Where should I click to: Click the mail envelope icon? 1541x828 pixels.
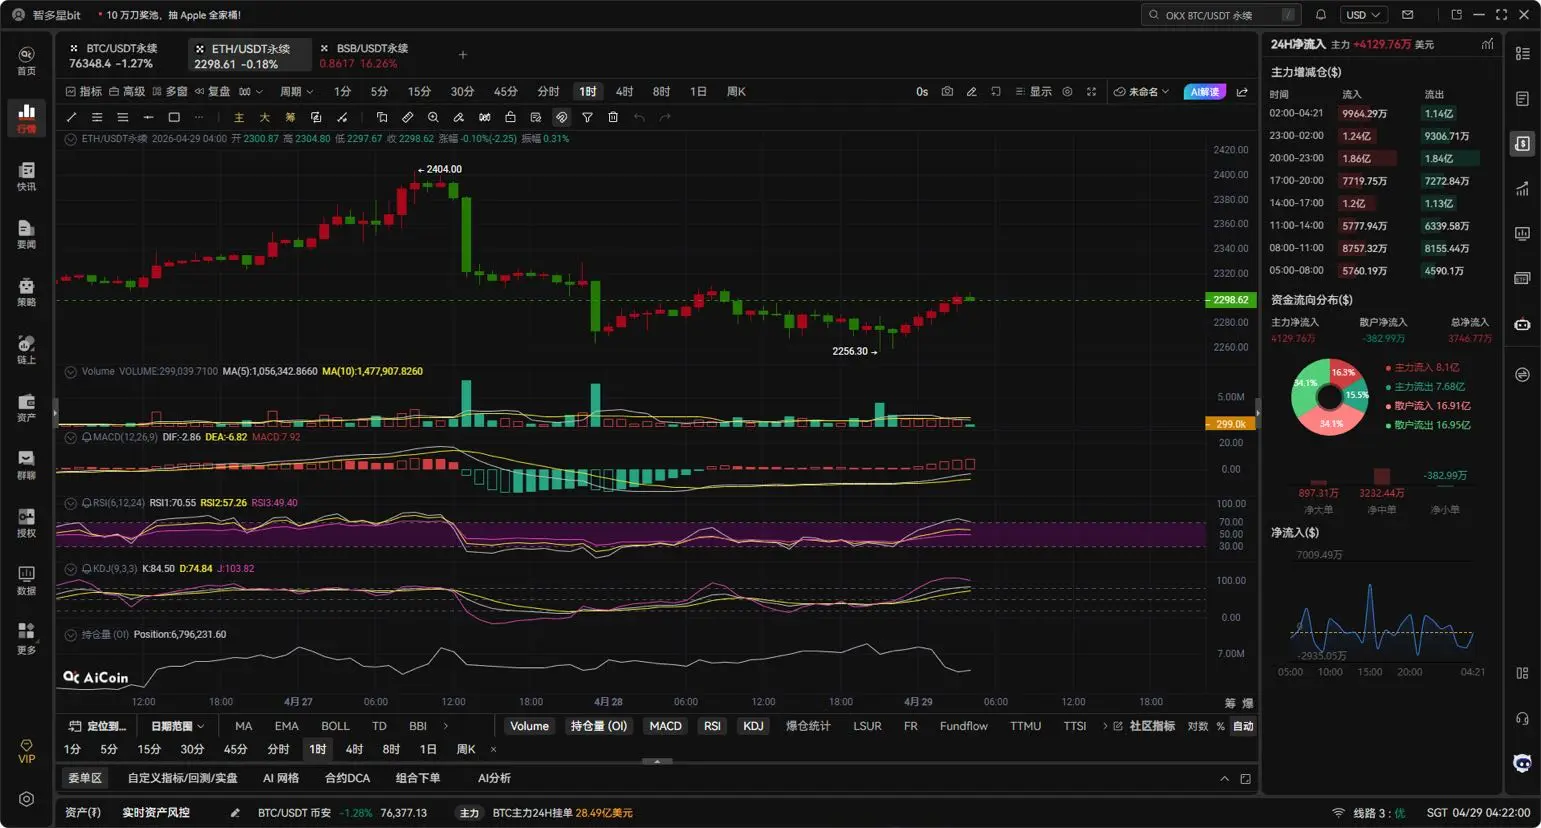1407,15
